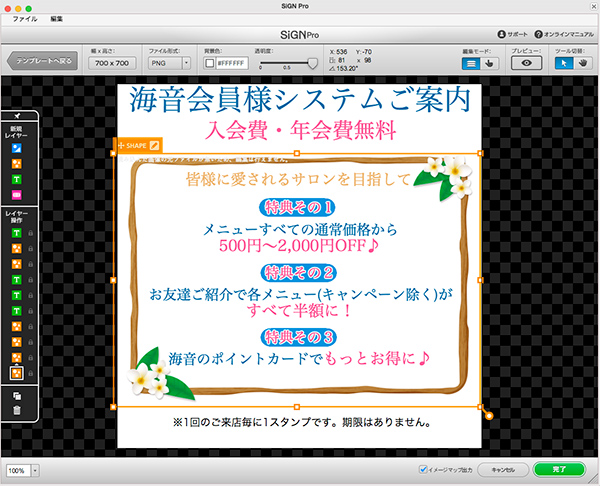Pin the layer panel with pushpin
The height and width of the screenshot is (486, 600).
pos(19,117)
